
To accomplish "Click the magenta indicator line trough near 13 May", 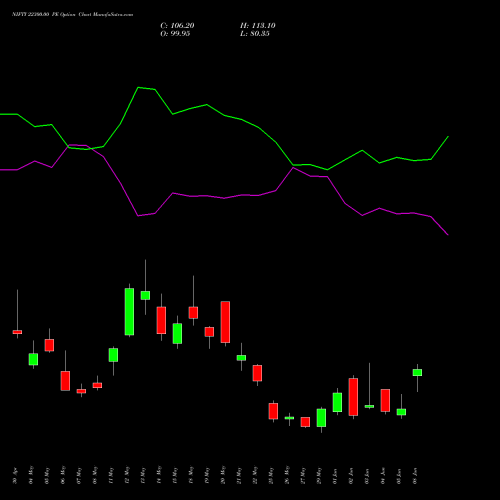I will 139,216.
